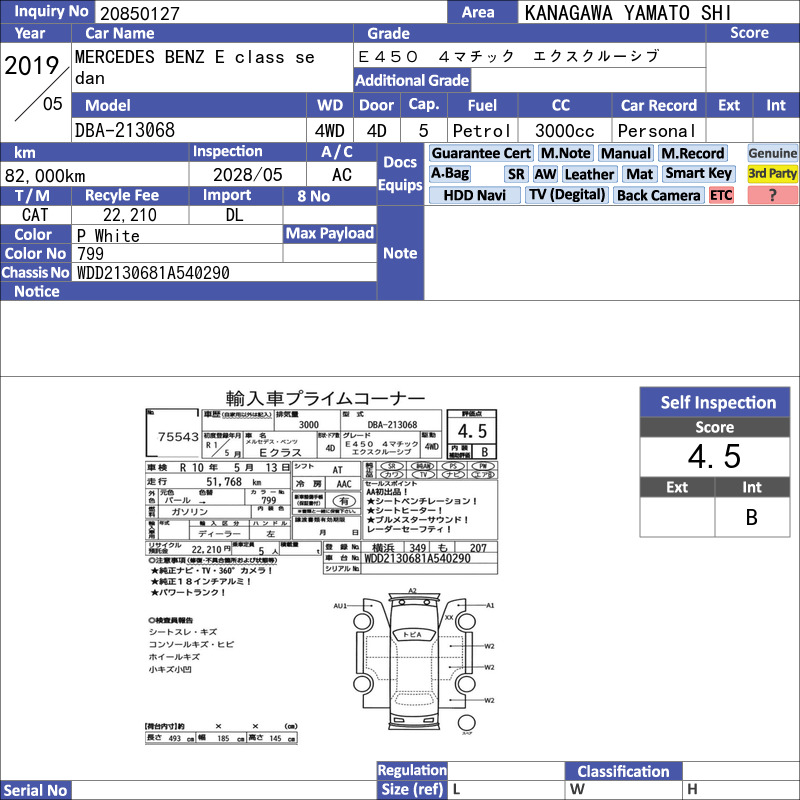Click the car damage diagram on sheet
This screenshot has height=800, width=800.
point(414,661)
